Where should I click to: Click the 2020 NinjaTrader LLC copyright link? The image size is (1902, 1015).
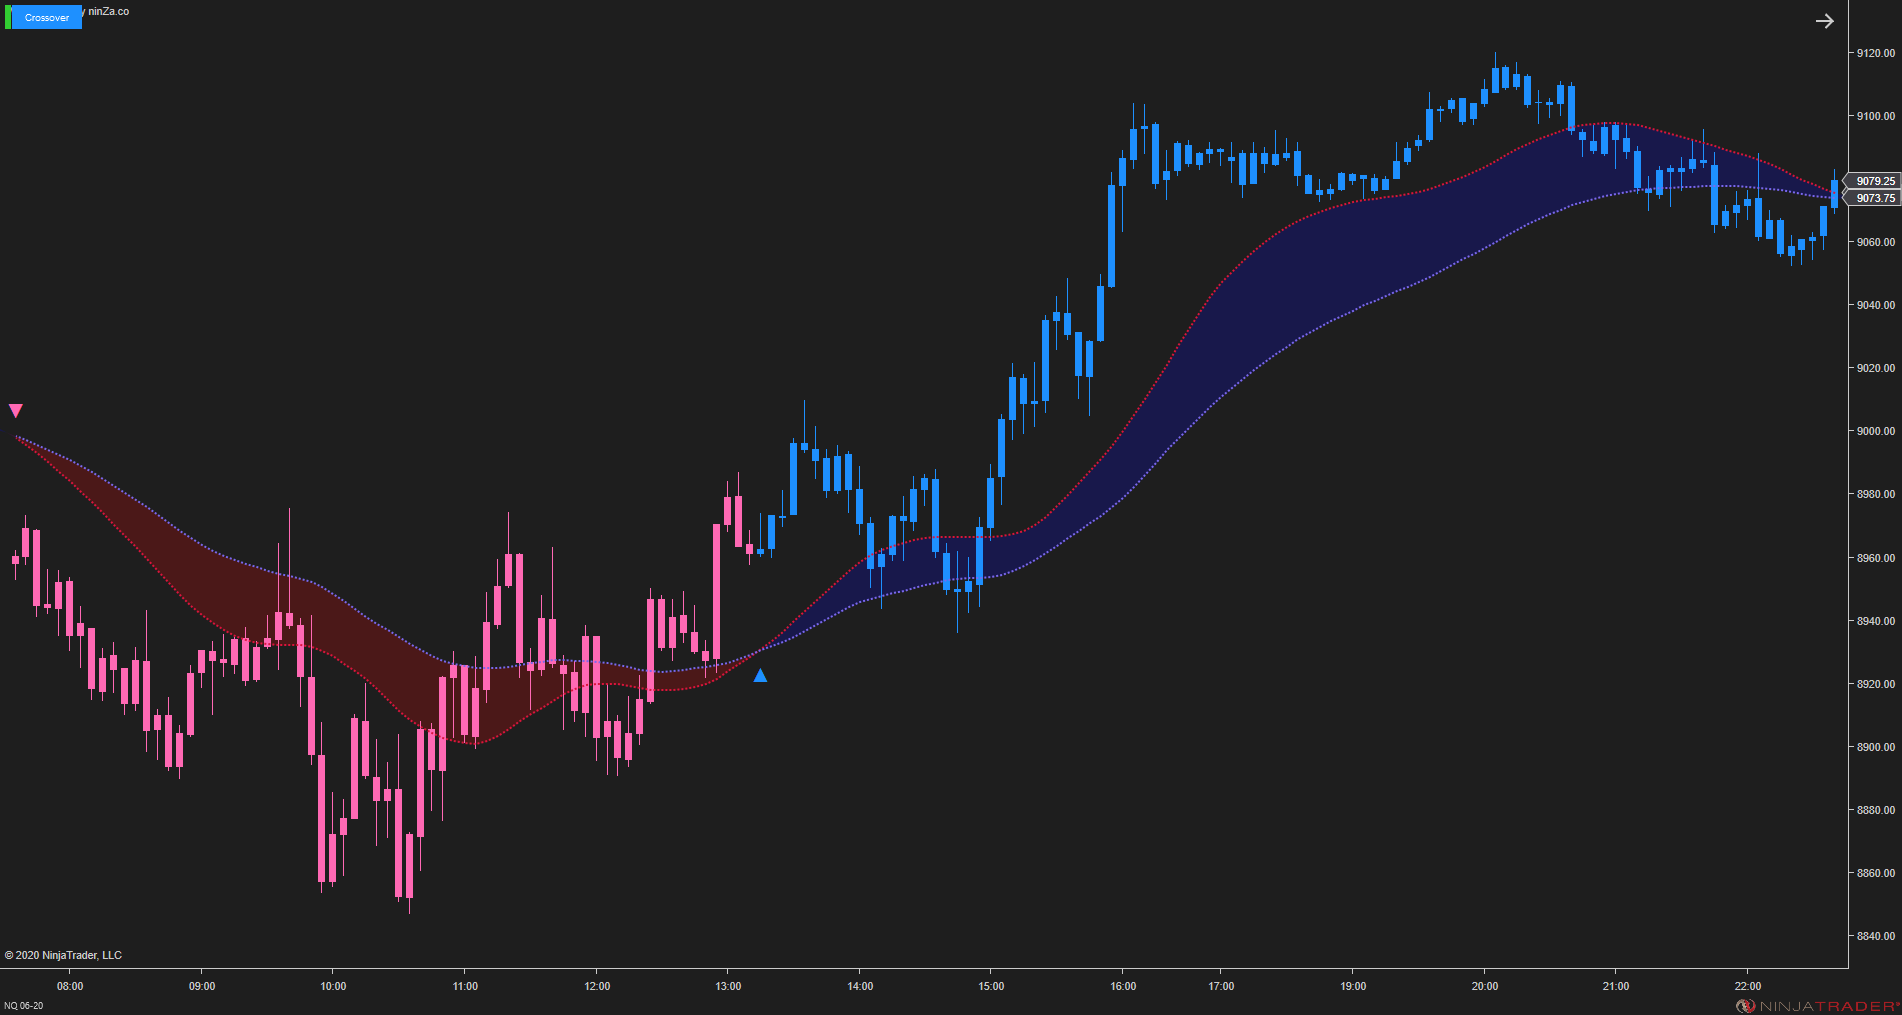(62, 955)
